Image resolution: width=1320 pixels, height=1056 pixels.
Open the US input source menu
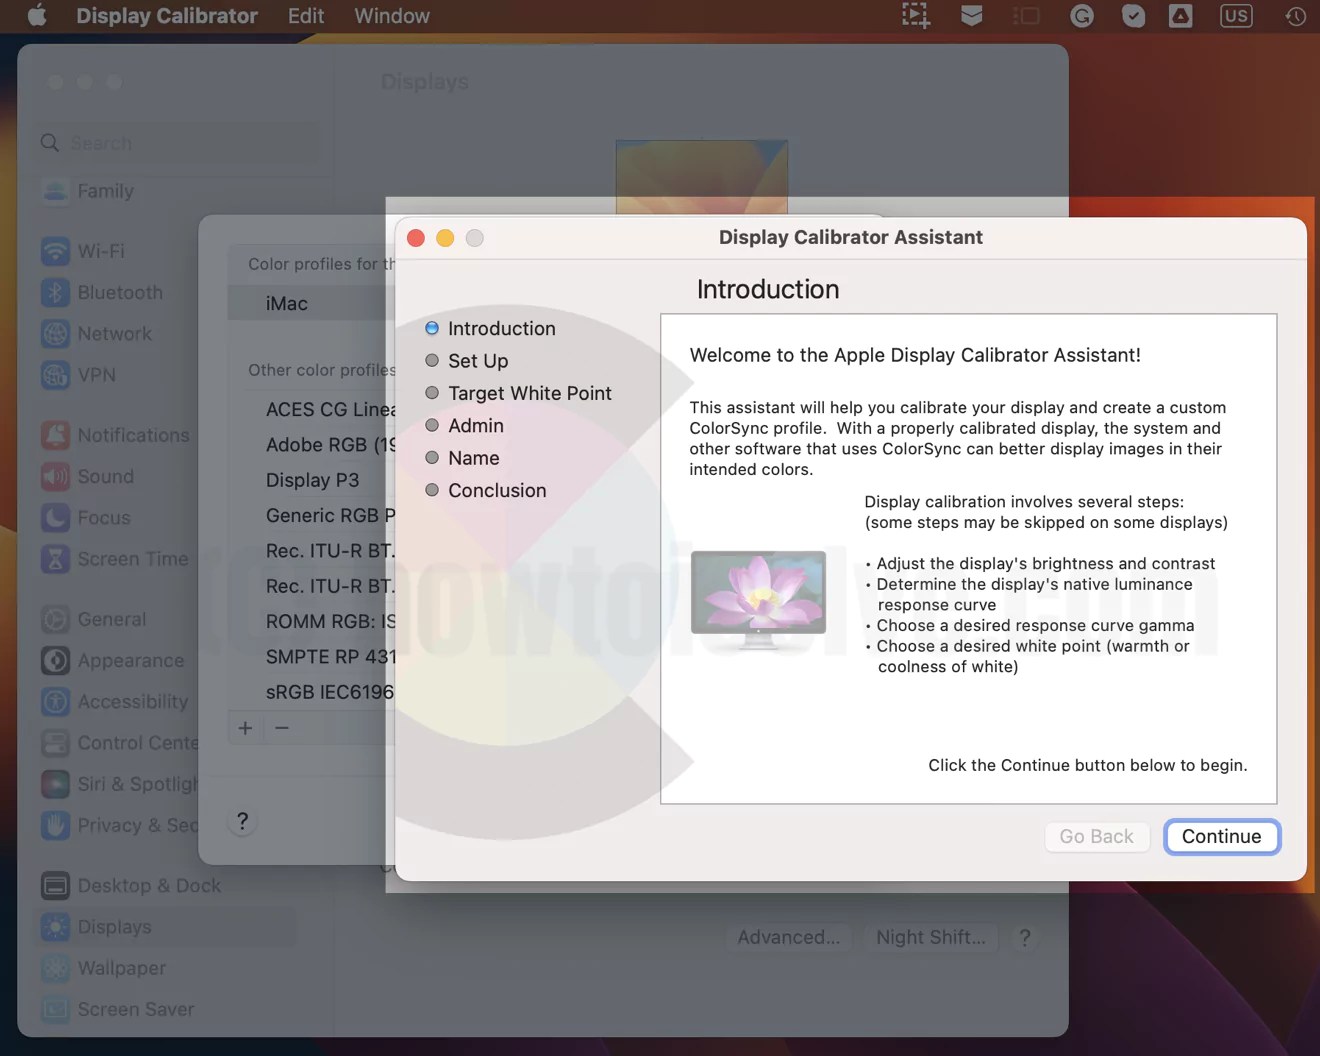coord(1236,16)
